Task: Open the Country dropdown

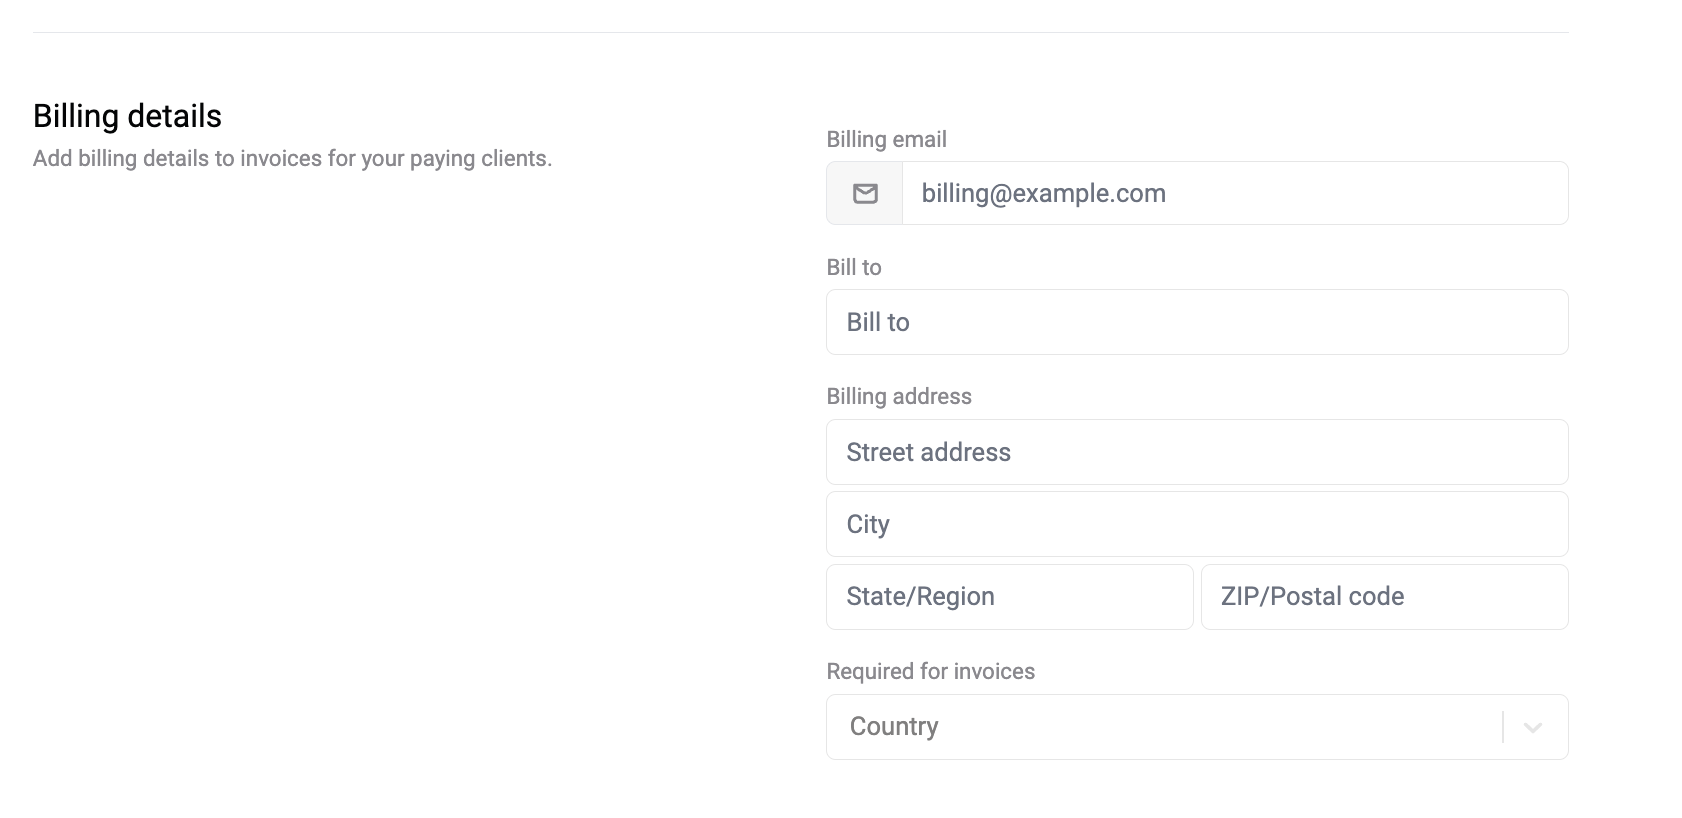Action: tap(1197, 727)
